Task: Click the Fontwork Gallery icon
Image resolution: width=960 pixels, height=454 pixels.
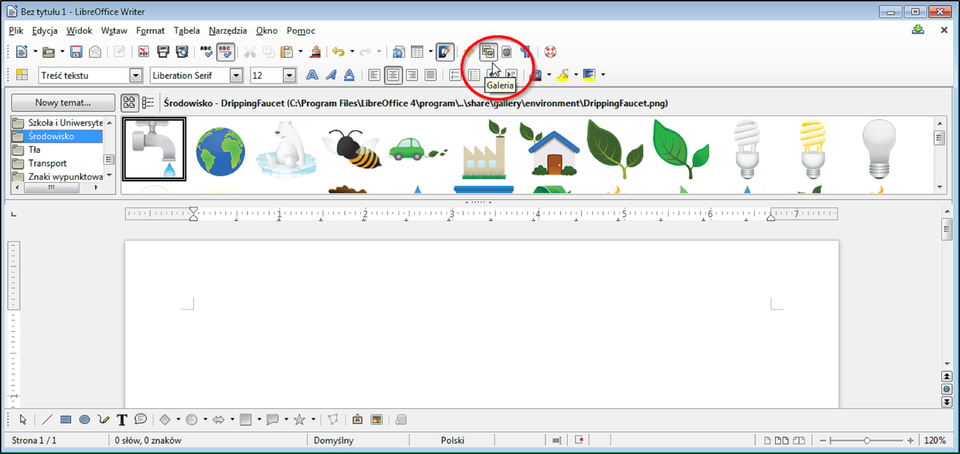Action: click(x=358, y=420)
